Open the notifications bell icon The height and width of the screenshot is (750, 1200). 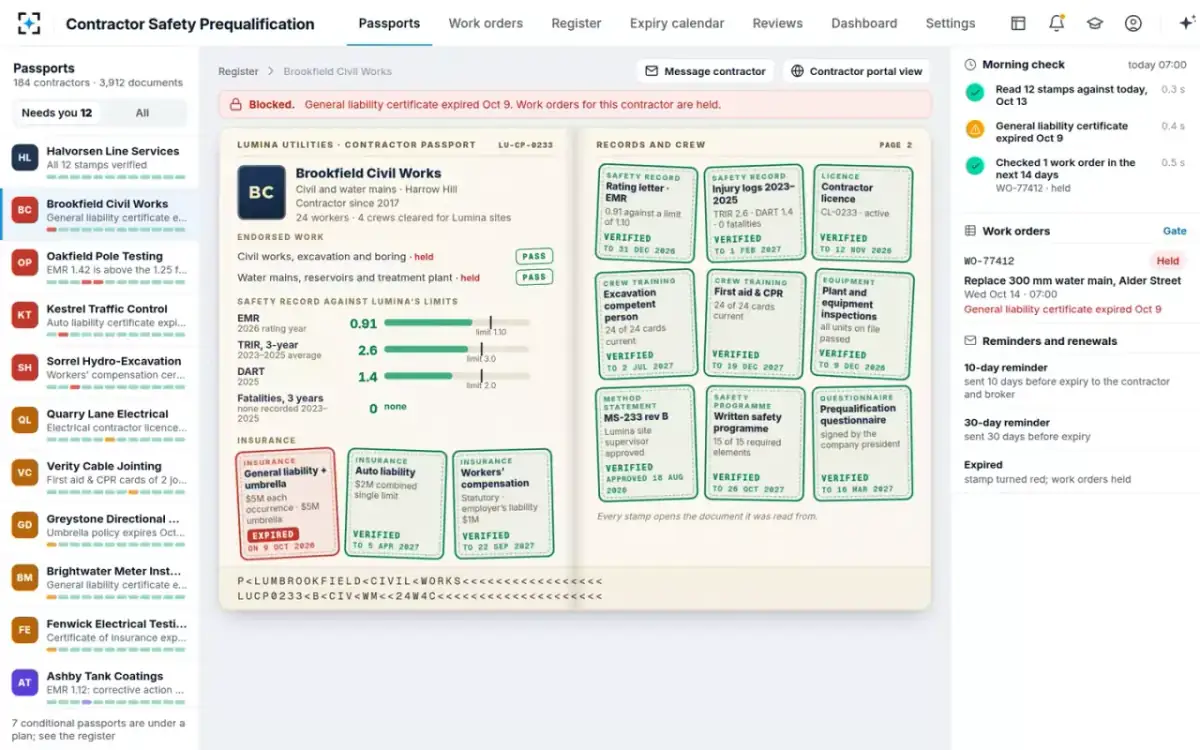(1056, 23)
